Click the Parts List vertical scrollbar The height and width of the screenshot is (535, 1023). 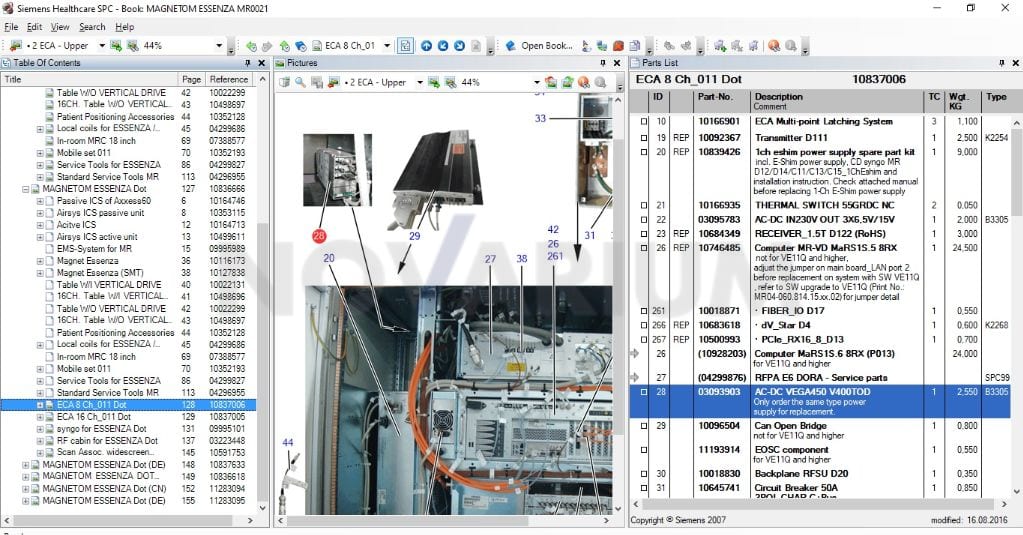point(1016,307)
